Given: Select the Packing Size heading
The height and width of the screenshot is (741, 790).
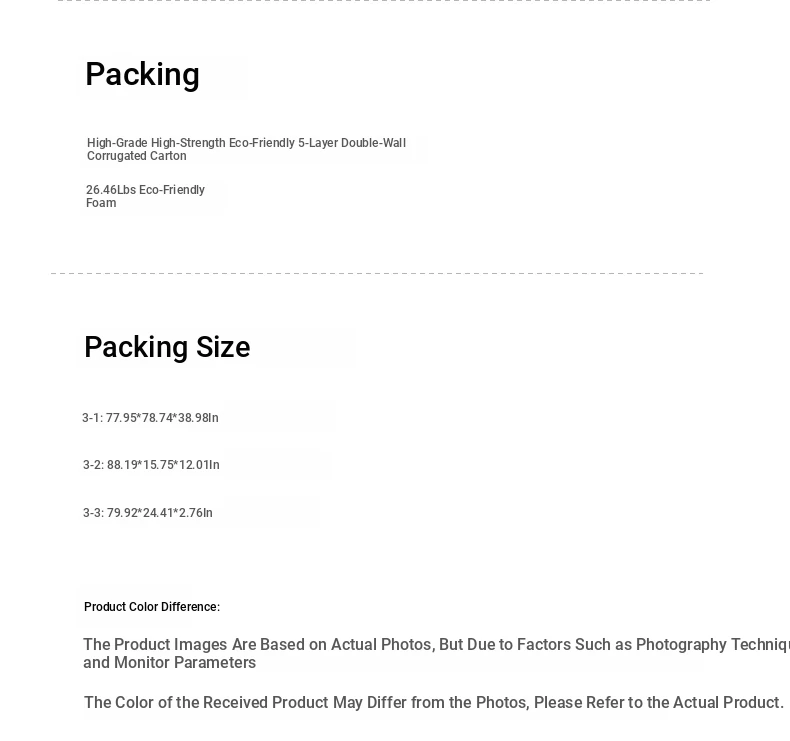Looking at the screenshot, I should (x=167, y=347).
